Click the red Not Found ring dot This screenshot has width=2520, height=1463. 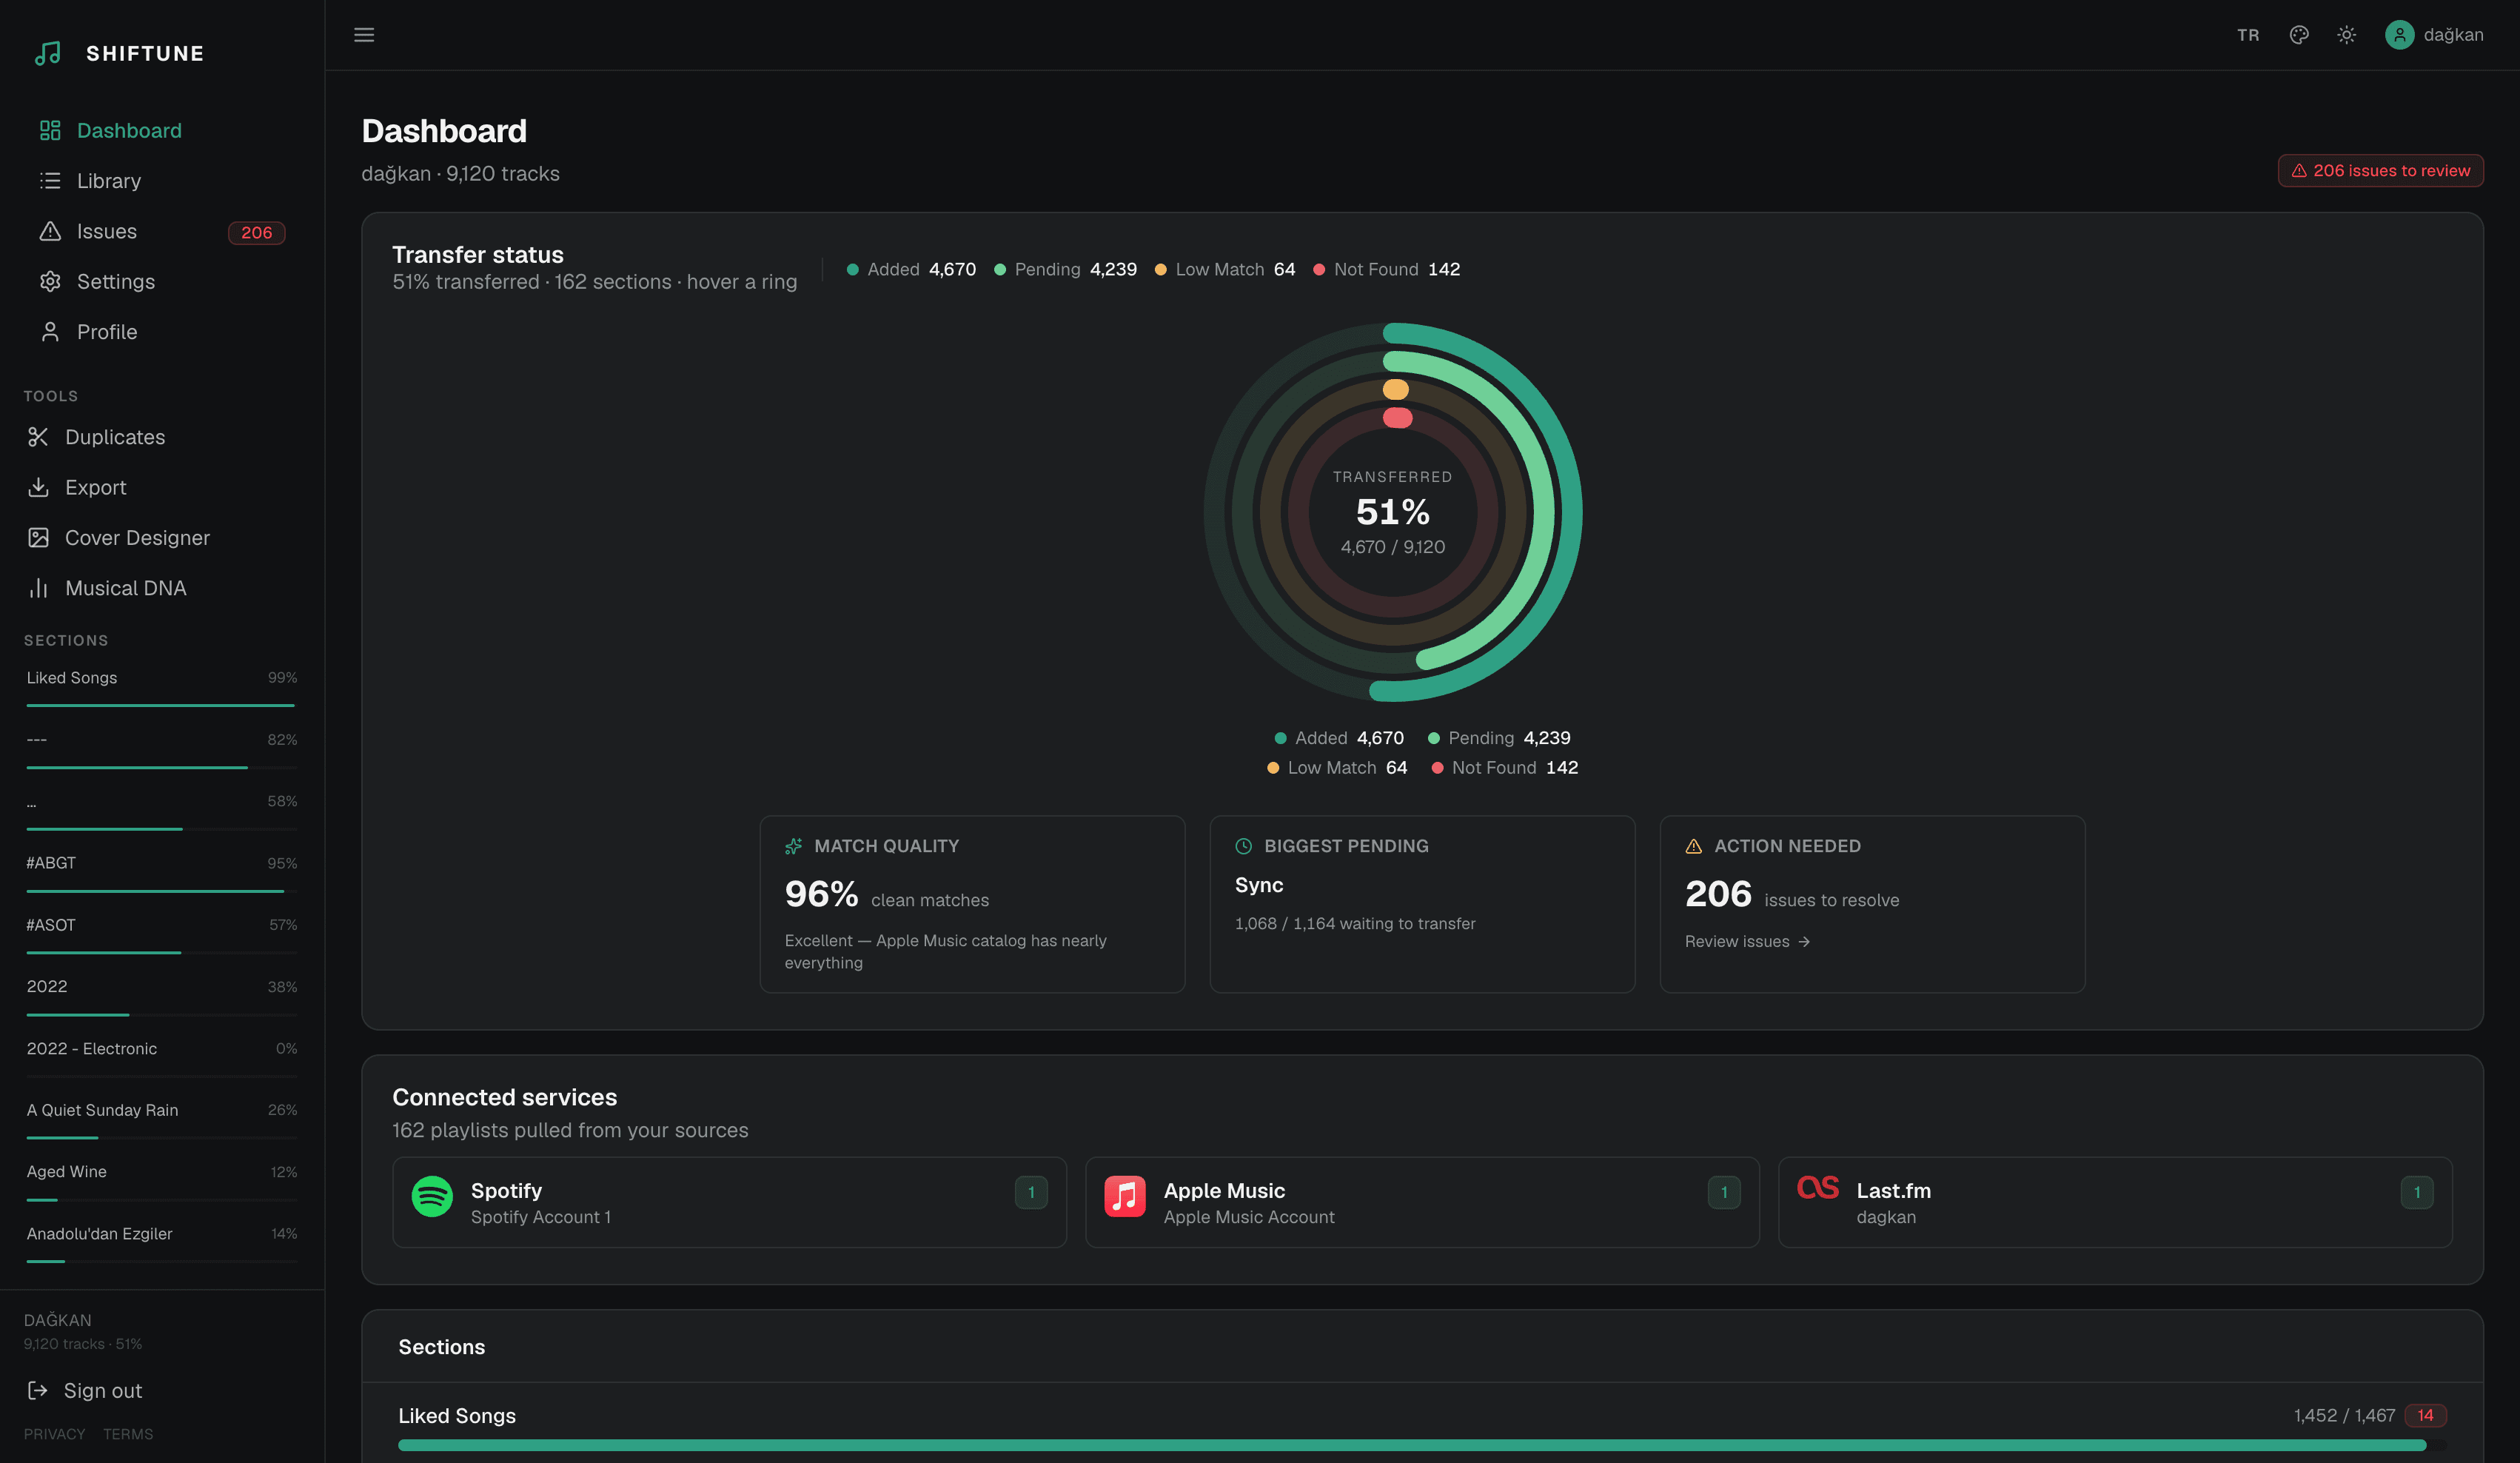(1397, 418)
